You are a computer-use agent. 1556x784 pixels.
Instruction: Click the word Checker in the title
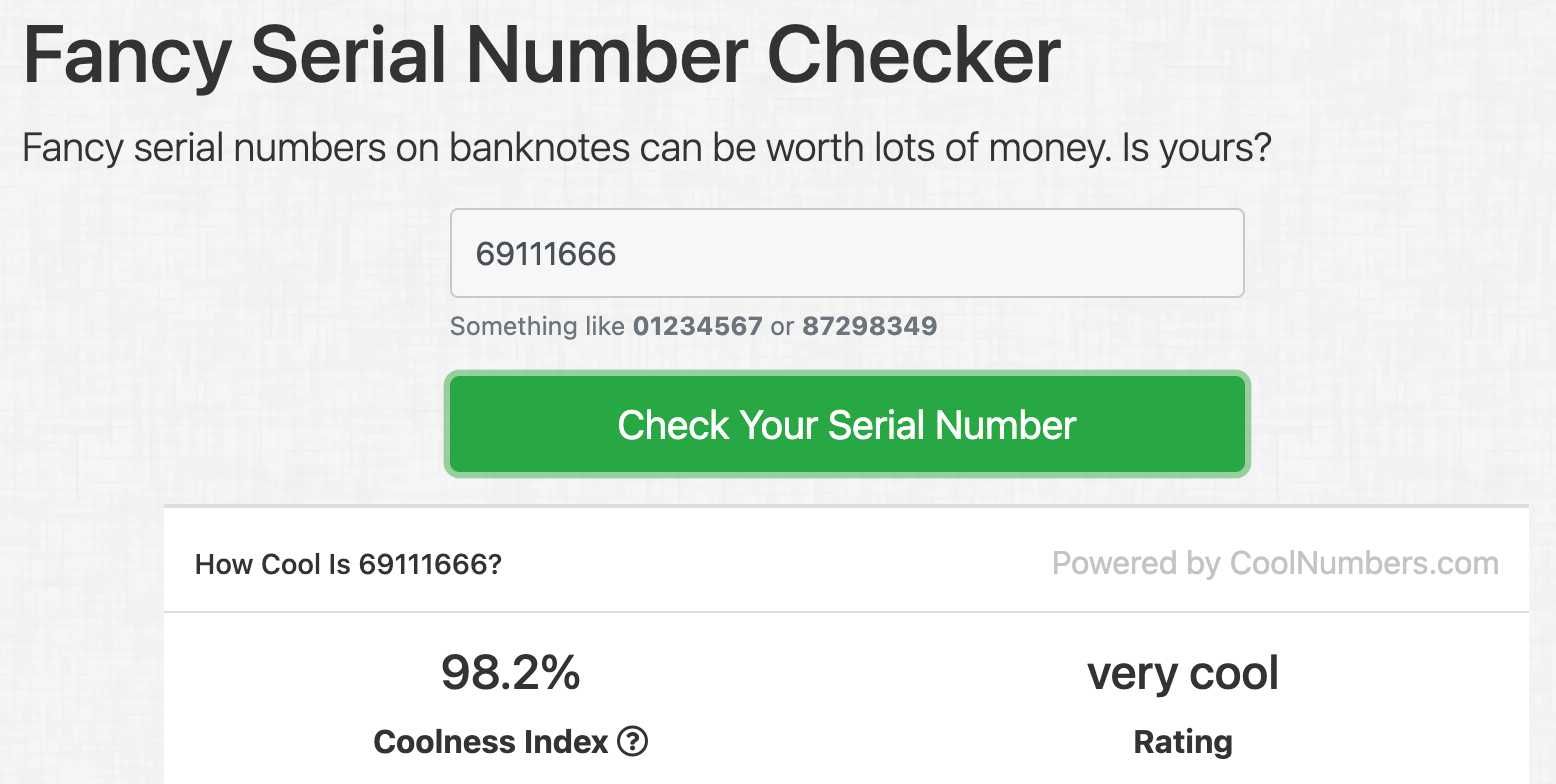(x=913, y=55)
